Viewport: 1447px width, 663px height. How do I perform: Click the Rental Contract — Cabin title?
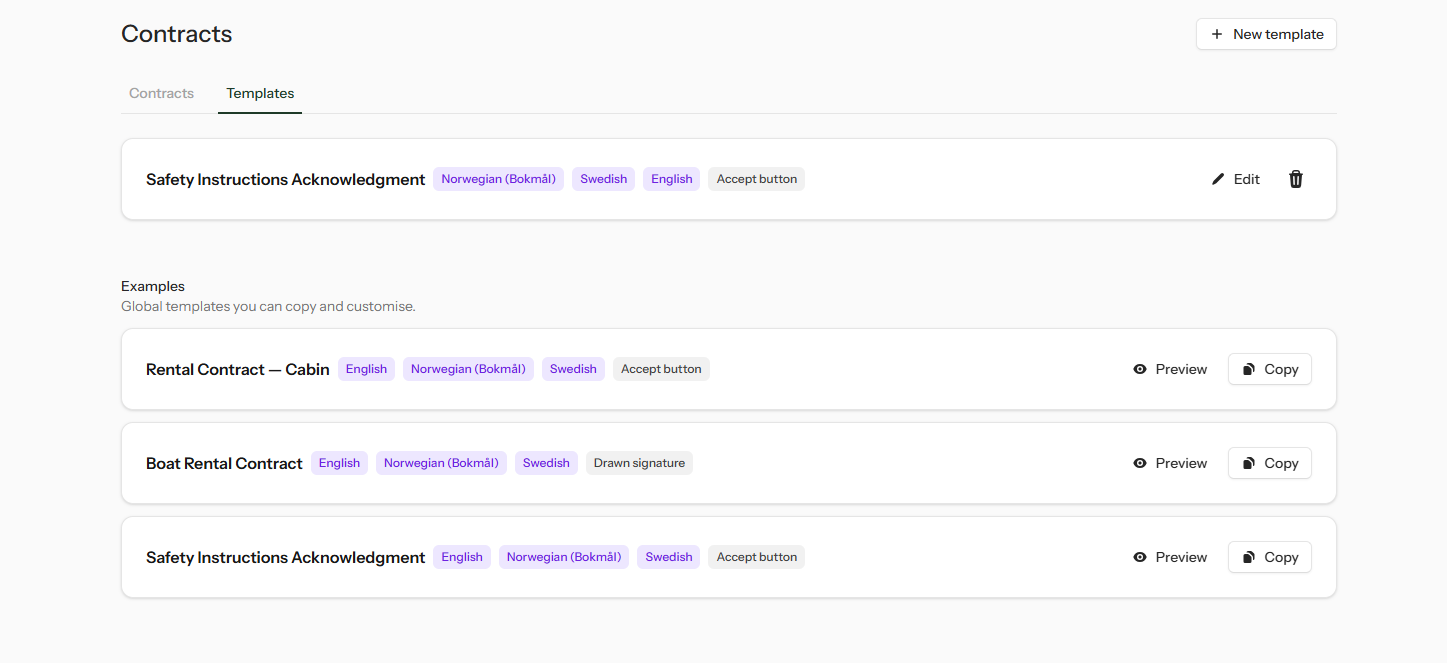[238, 369]
